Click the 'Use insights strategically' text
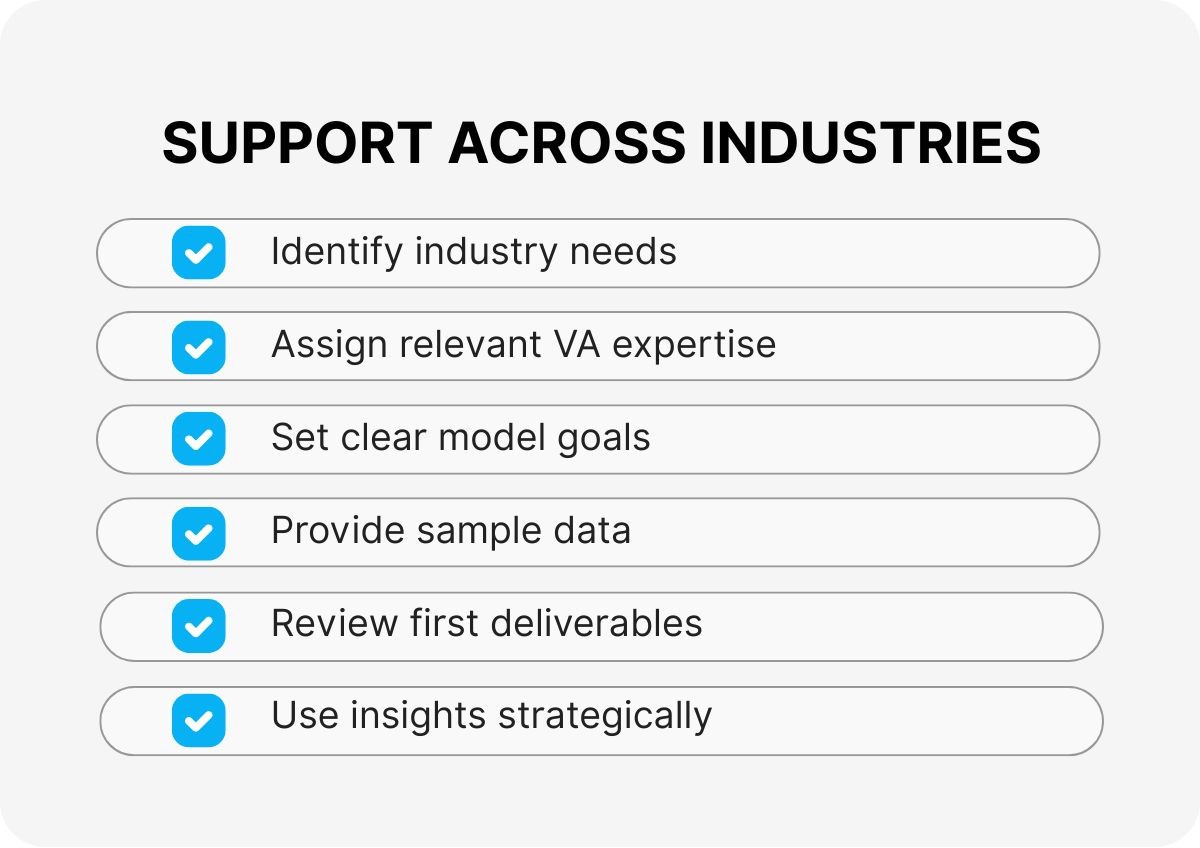The width and height of the screenshot is (1200, 848). pos(491,717)
